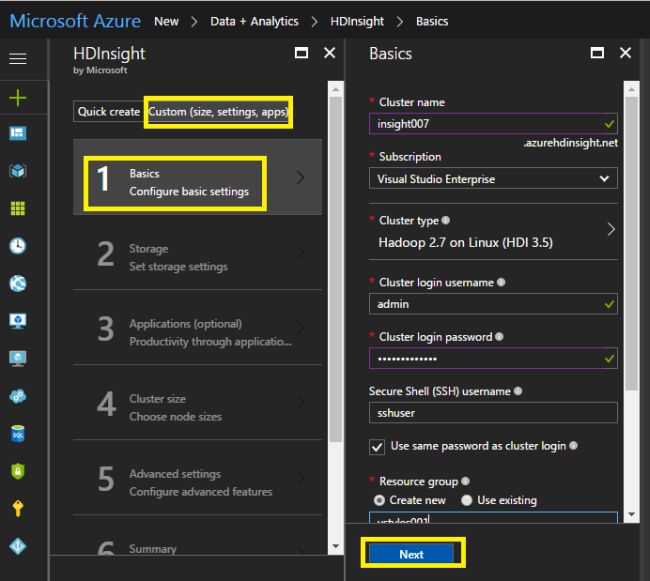650x581 pixels.
Task: Click the Data + Analytics breadcrumb
Action: coord(254,21)
